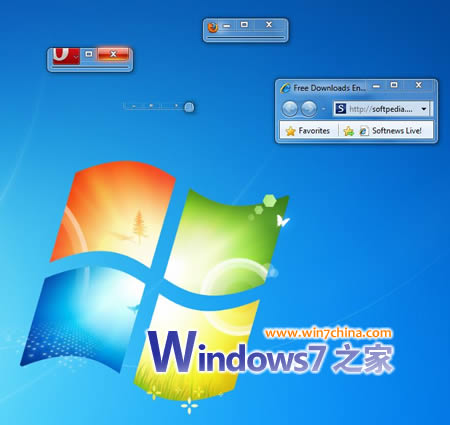450x425 pixels.
Task: Maximize the Internet Explorer window
Action: 394,85
